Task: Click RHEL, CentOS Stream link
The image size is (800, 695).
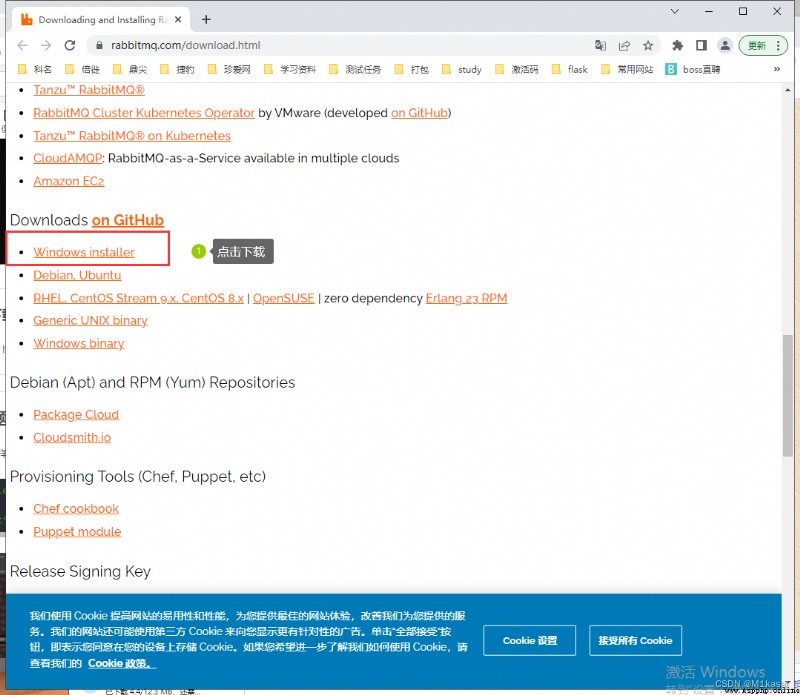Action: [138, 298]
